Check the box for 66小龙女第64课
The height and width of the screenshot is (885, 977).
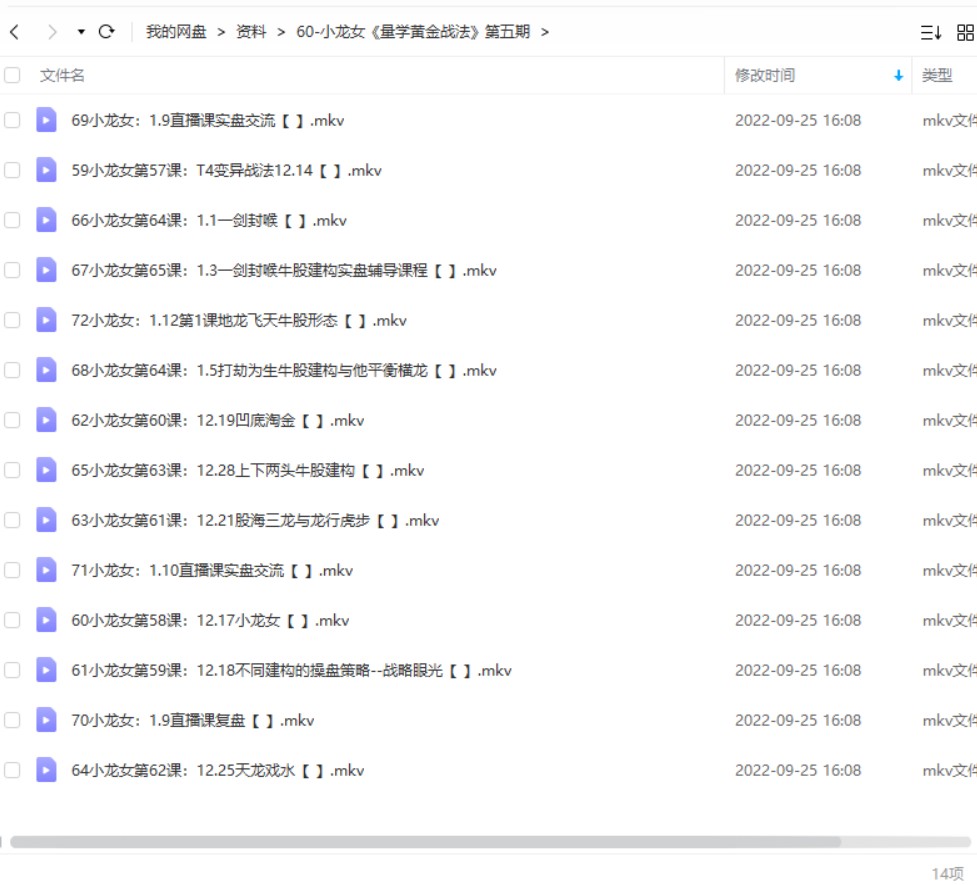pos(12,219)
